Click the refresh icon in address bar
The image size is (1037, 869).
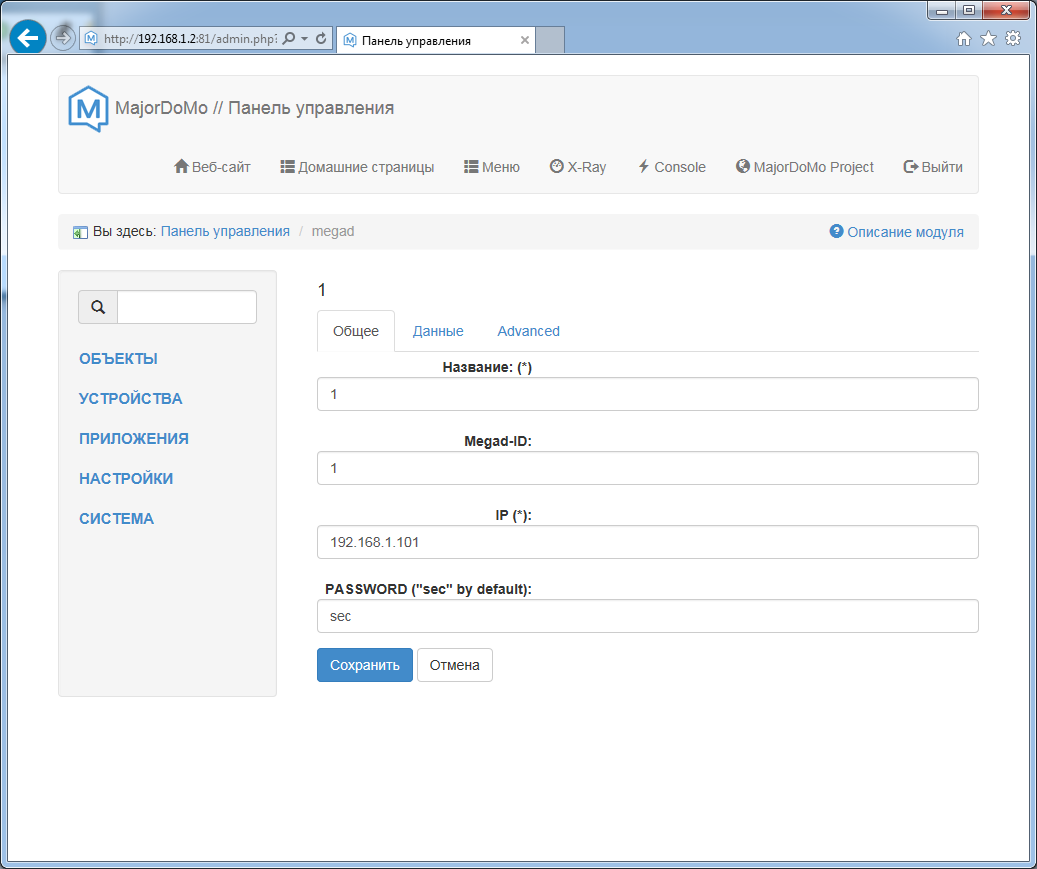pyautogui.click(x=321, y=39)
